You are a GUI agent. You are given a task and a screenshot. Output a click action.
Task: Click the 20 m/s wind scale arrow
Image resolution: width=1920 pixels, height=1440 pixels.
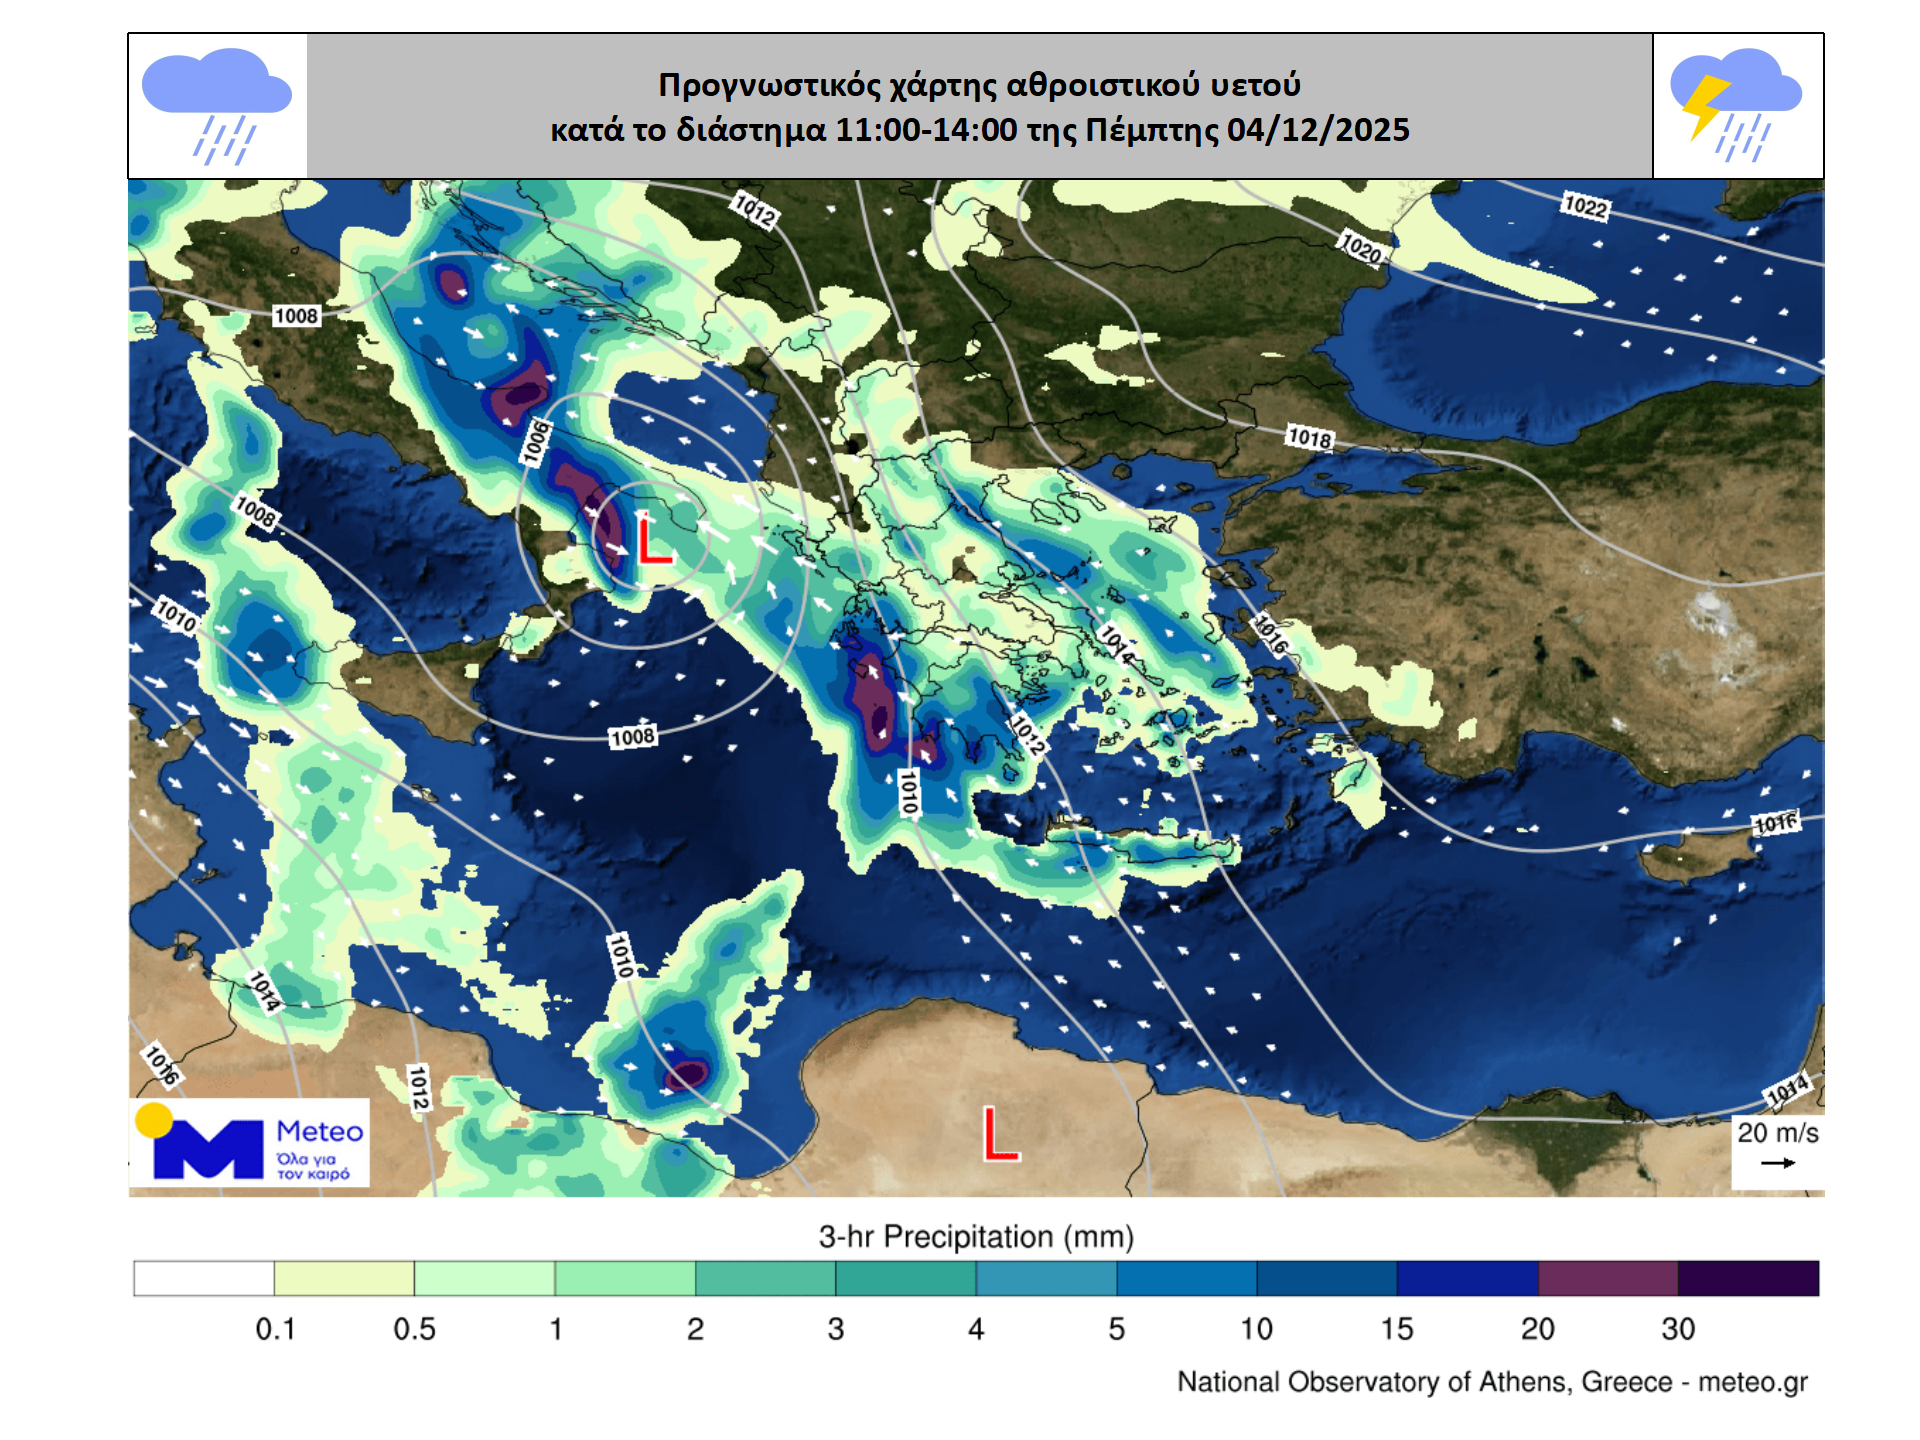coord(1778,1163)
